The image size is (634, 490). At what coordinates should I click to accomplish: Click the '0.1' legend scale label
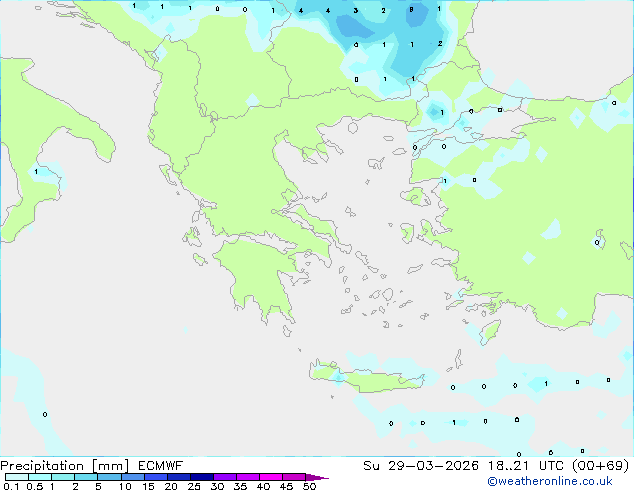click(11, 486)
